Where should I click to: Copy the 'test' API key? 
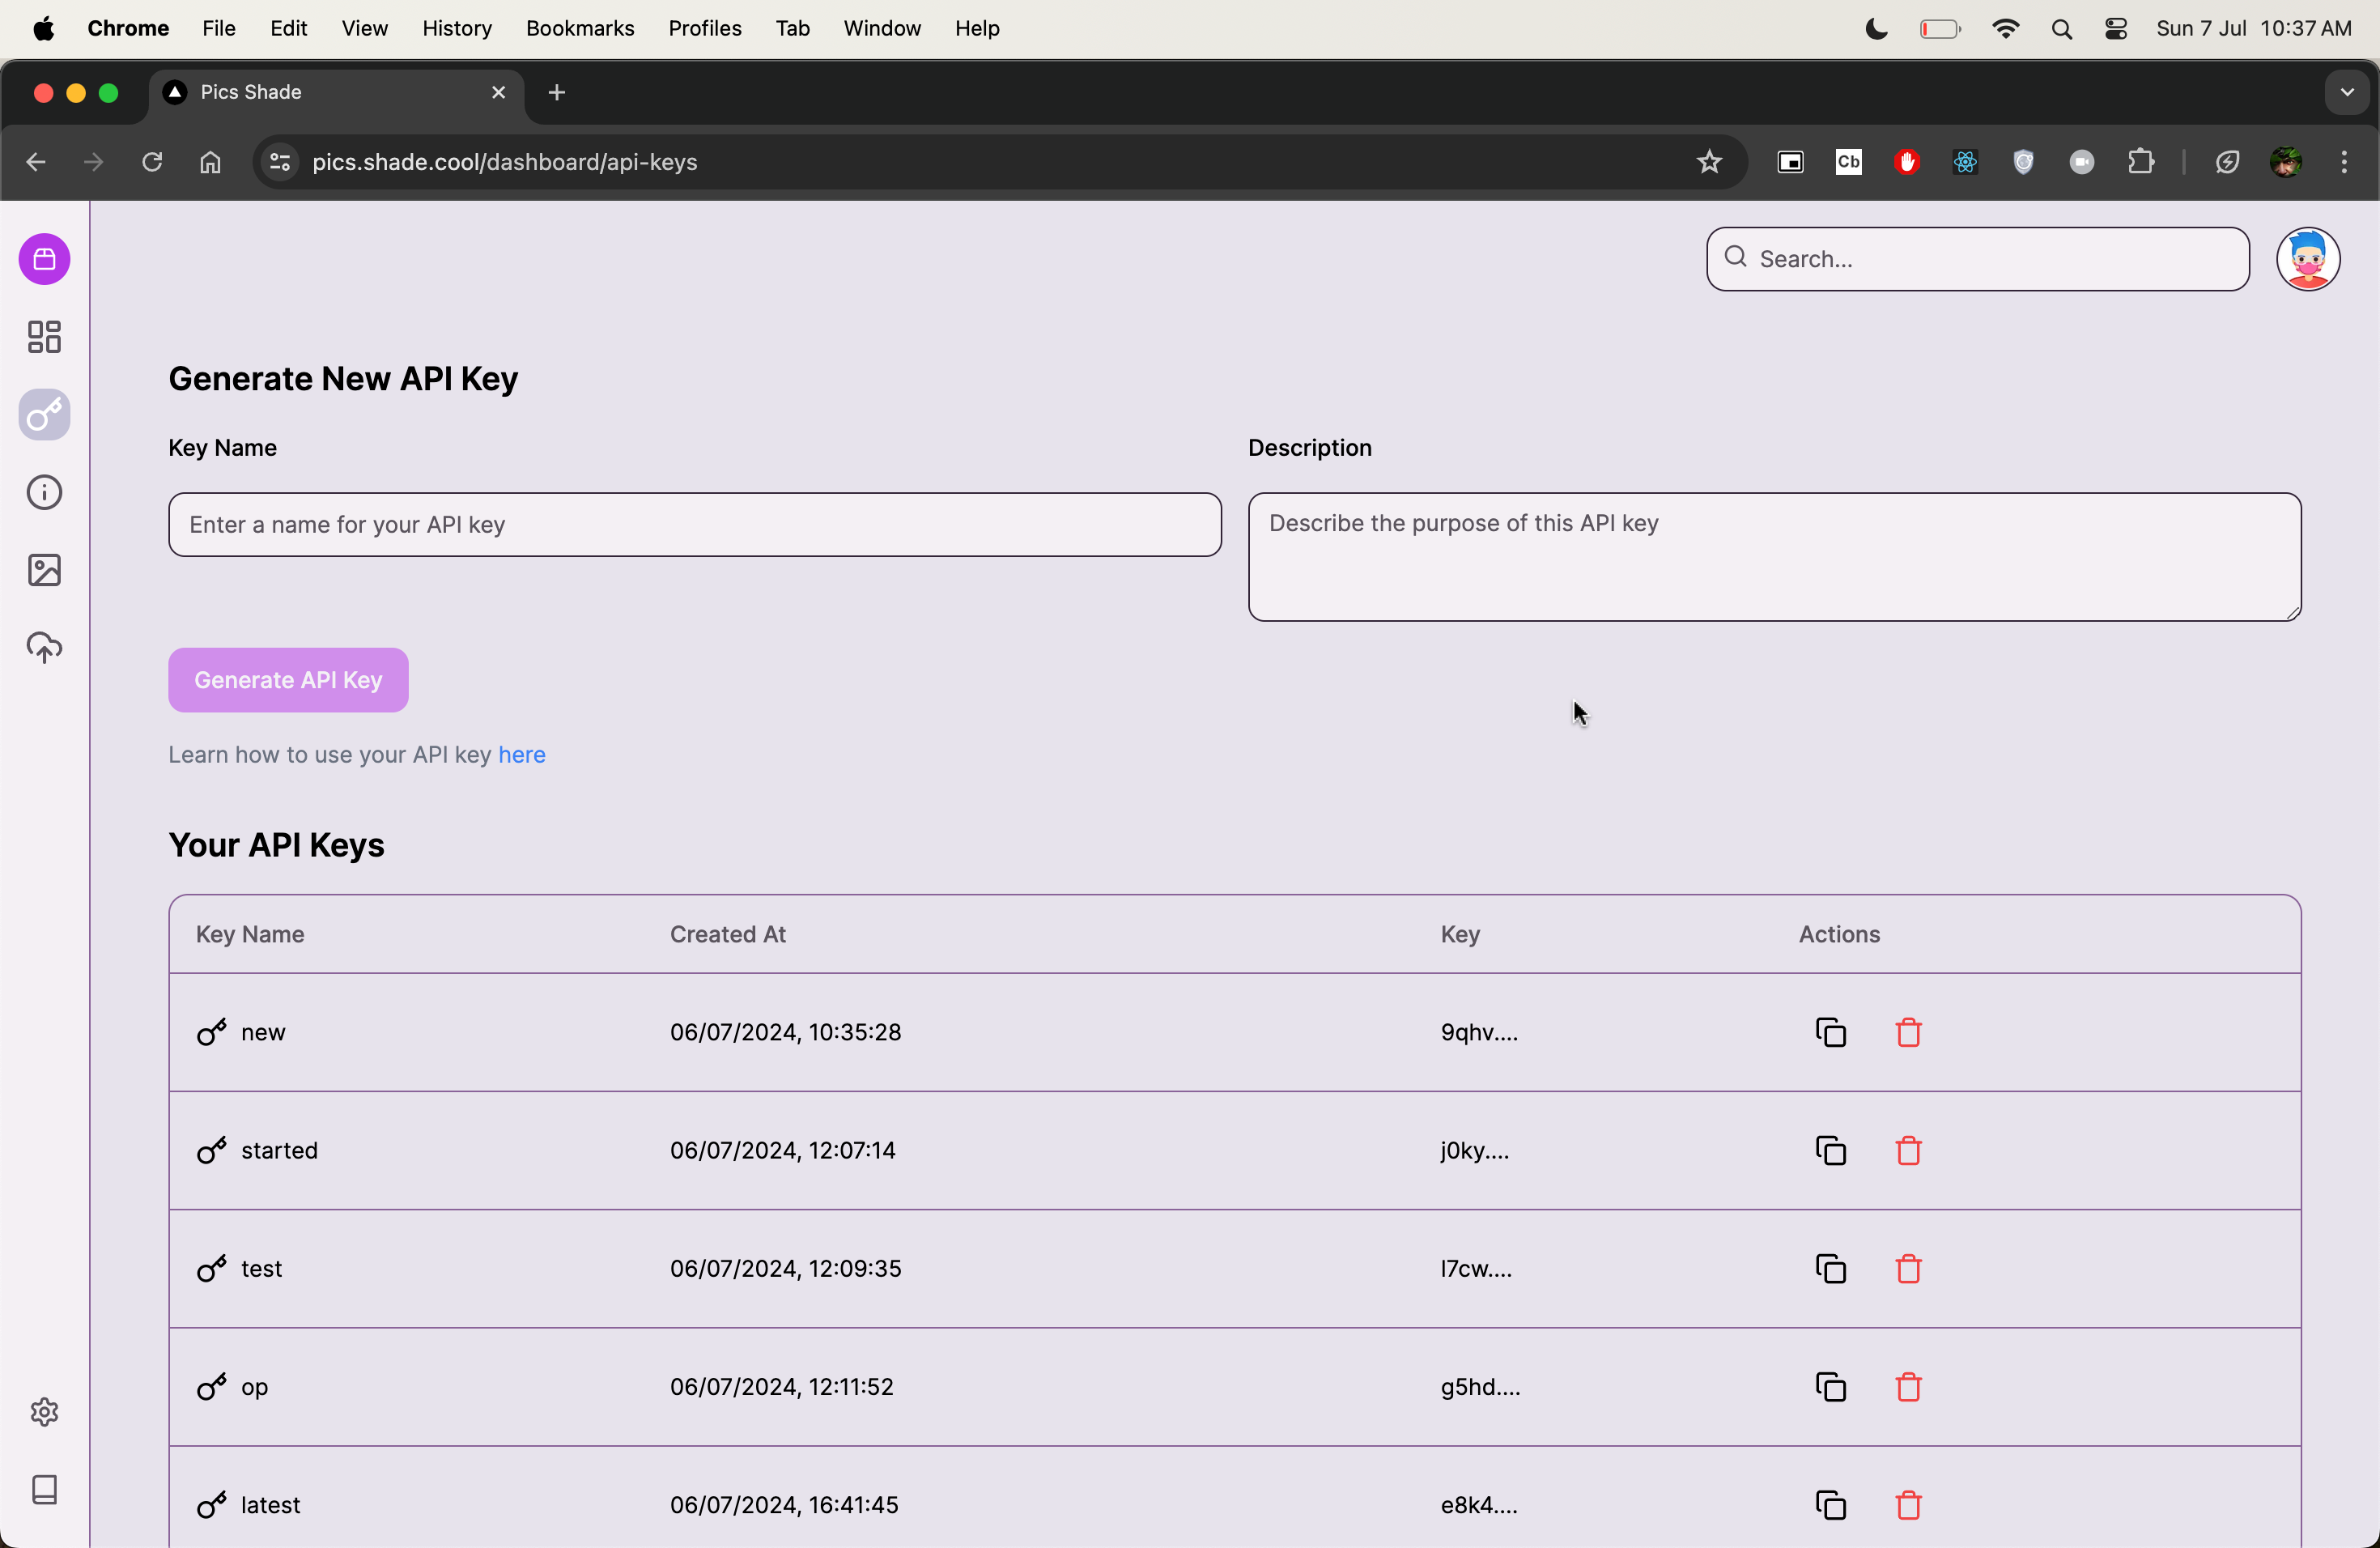point(1831,1269)
